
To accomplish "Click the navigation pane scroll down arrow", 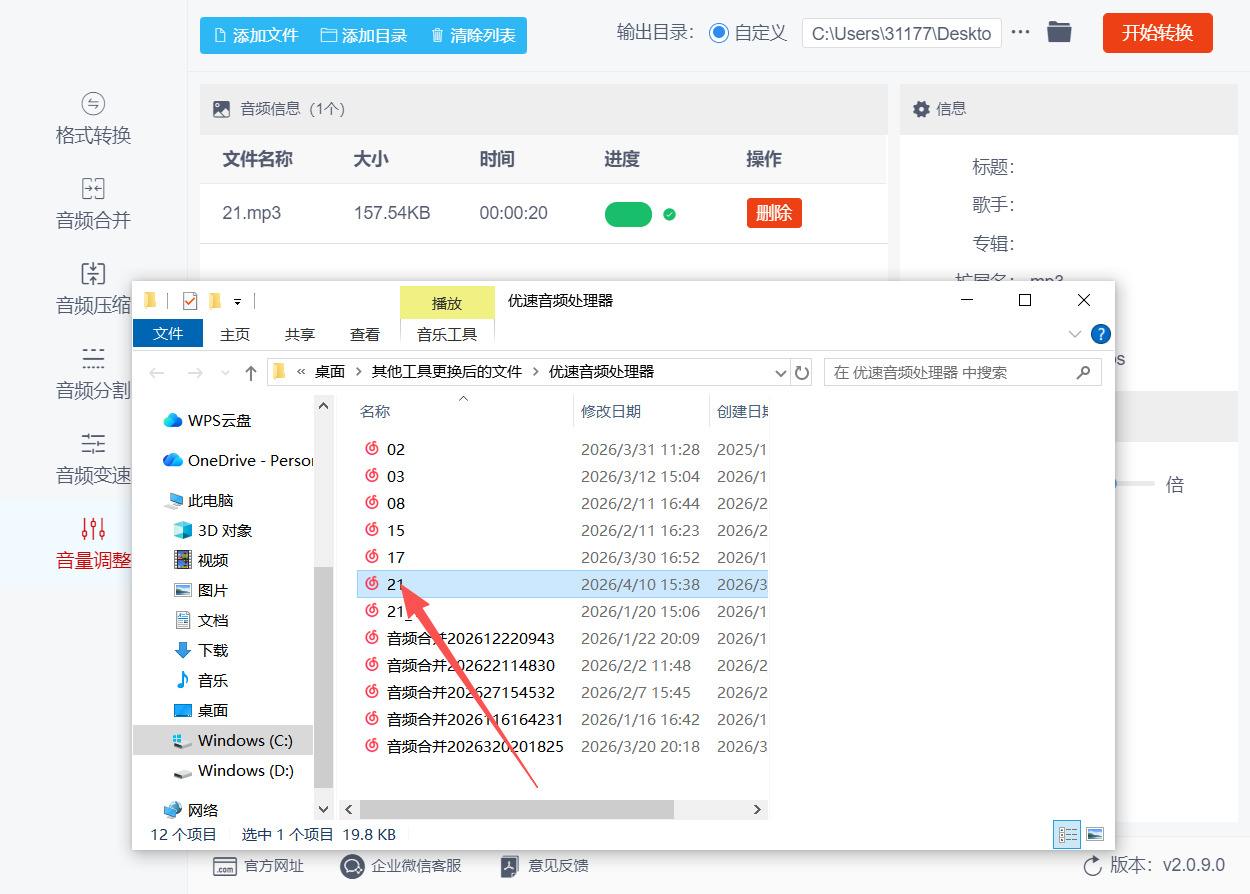I will tap(323, 808).
